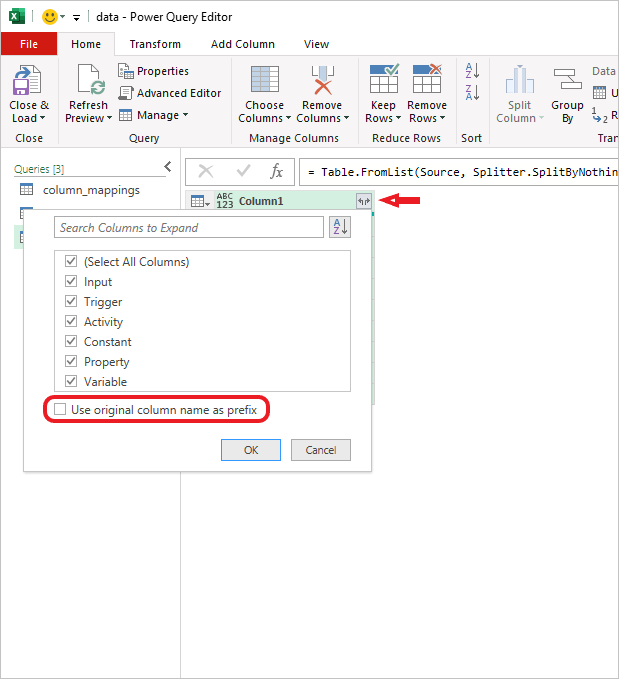Click the Search Columns to Expand field
The image size is (619, 679).
click(189, 227)
